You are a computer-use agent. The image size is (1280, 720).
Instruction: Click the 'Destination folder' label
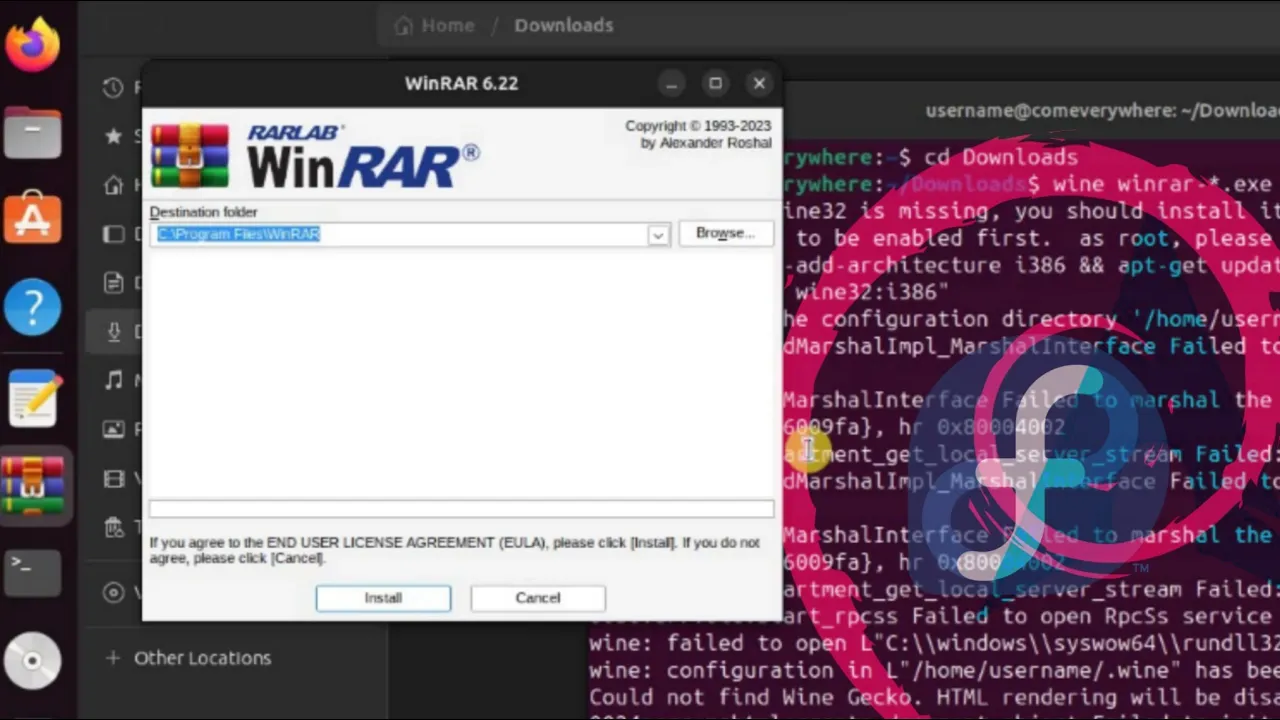pos(203,212)
